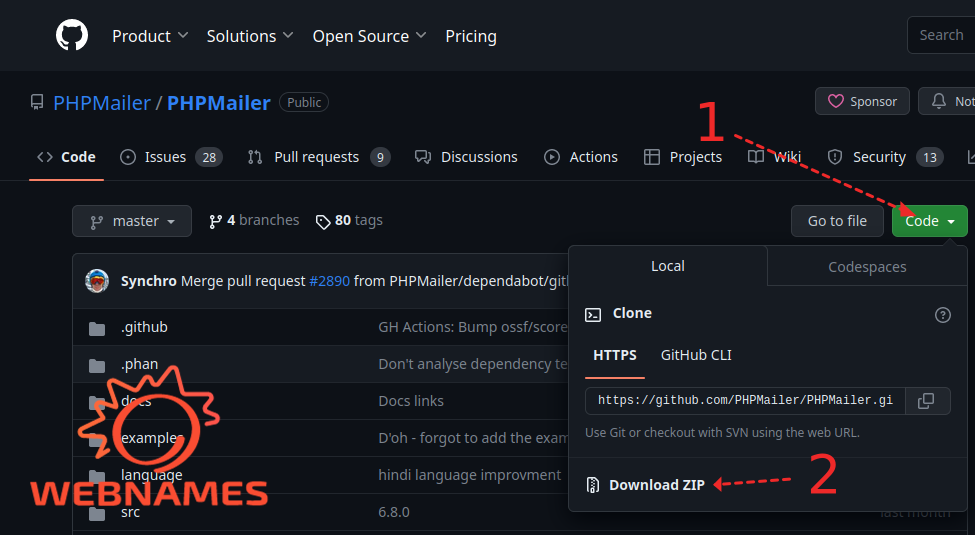Switch to the Codespaces tab
The width and height of the screenshot is (975, 535).
pos(867,267)
